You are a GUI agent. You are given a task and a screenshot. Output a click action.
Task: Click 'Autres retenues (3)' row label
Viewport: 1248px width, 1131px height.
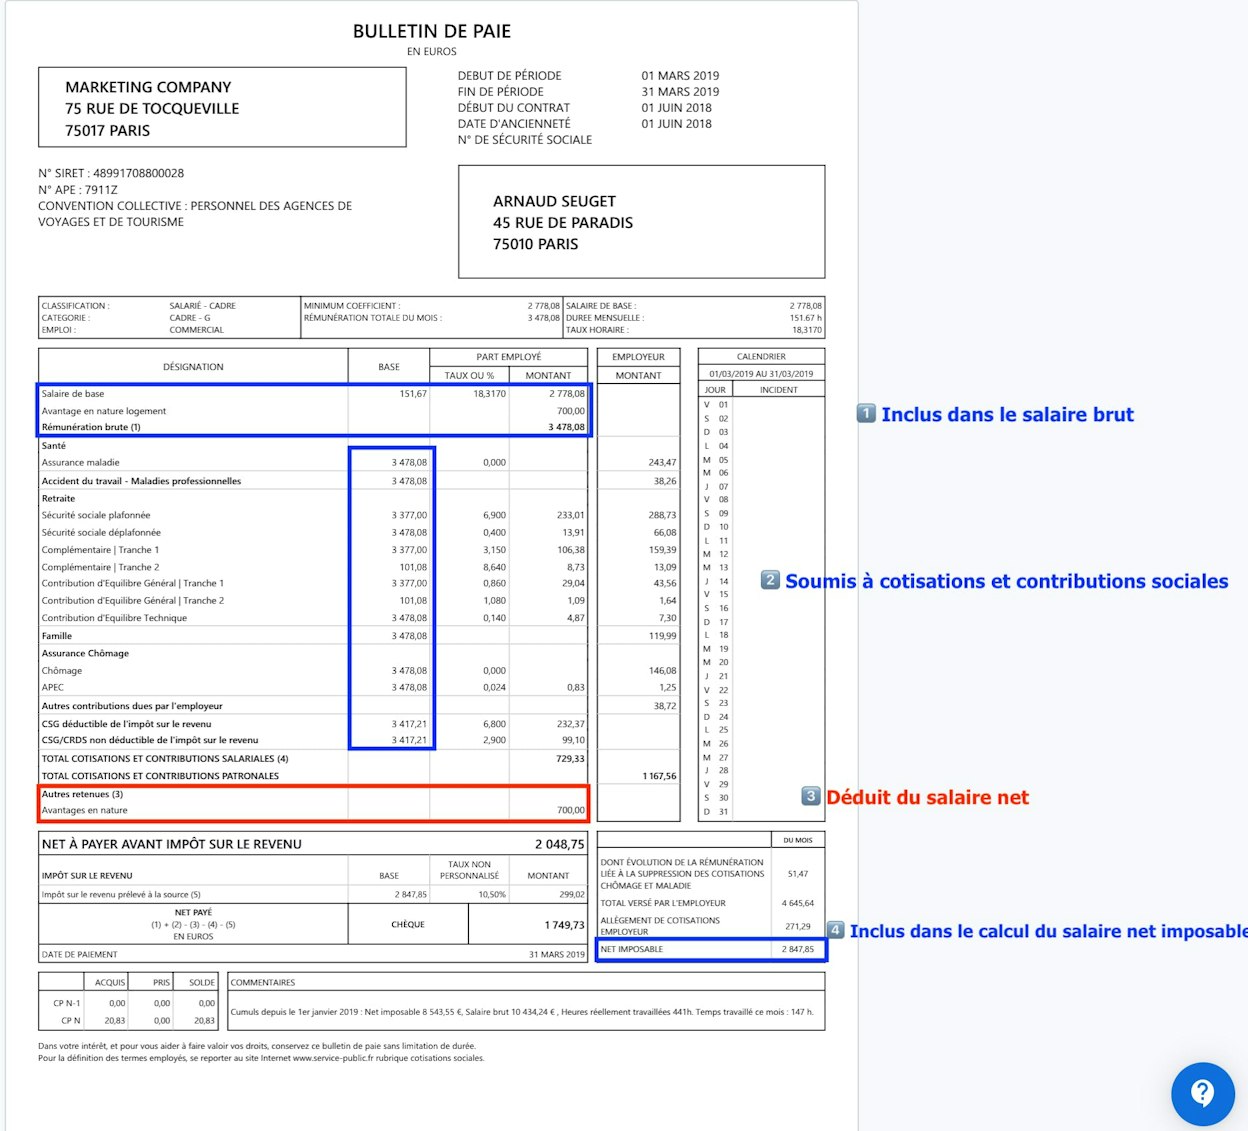click(x=82, y=794)
